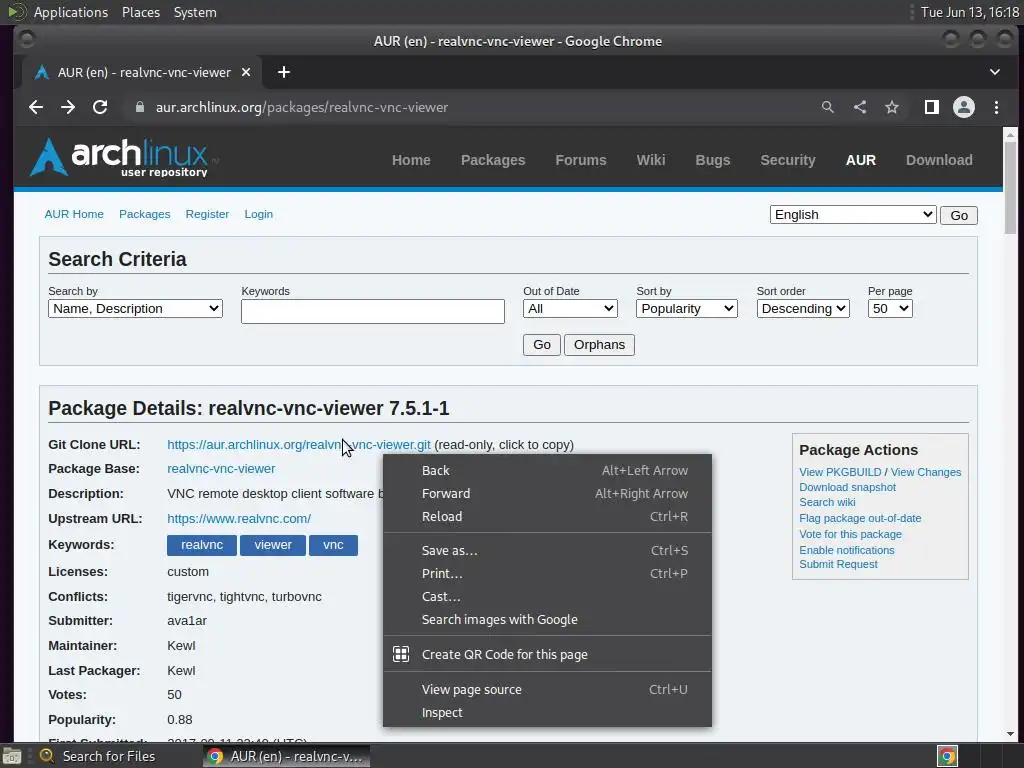Click the browser forward arrow

(68, 107)
